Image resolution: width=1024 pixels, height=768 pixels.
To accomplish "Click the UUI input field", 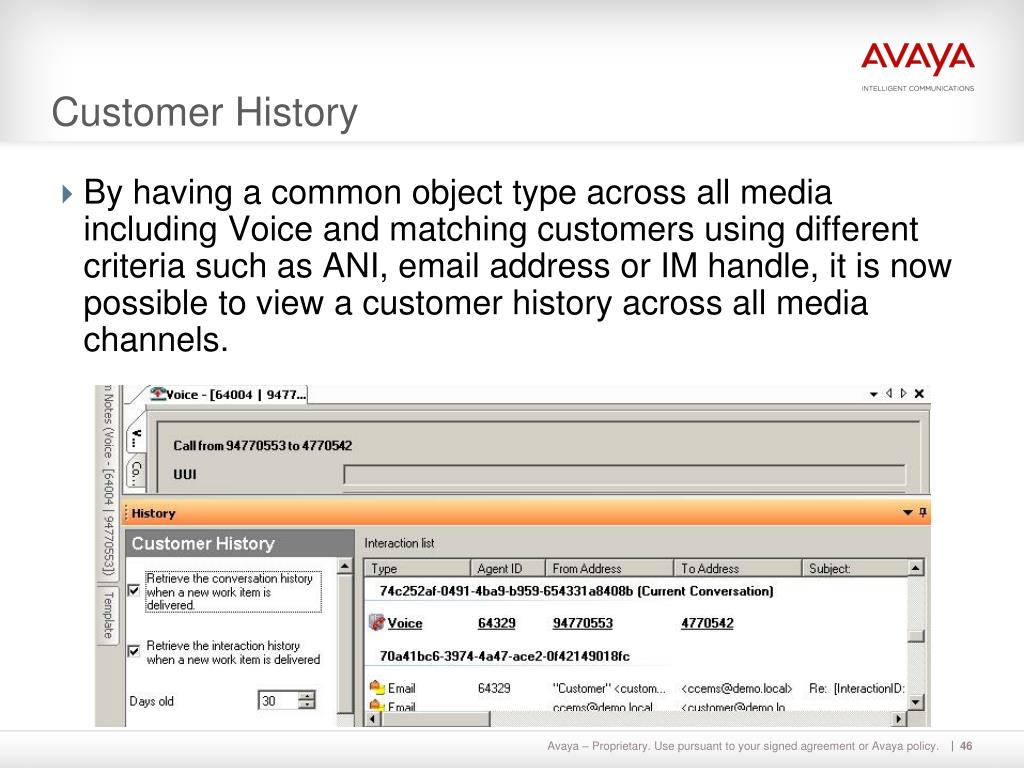I will [x=624, y=474].
